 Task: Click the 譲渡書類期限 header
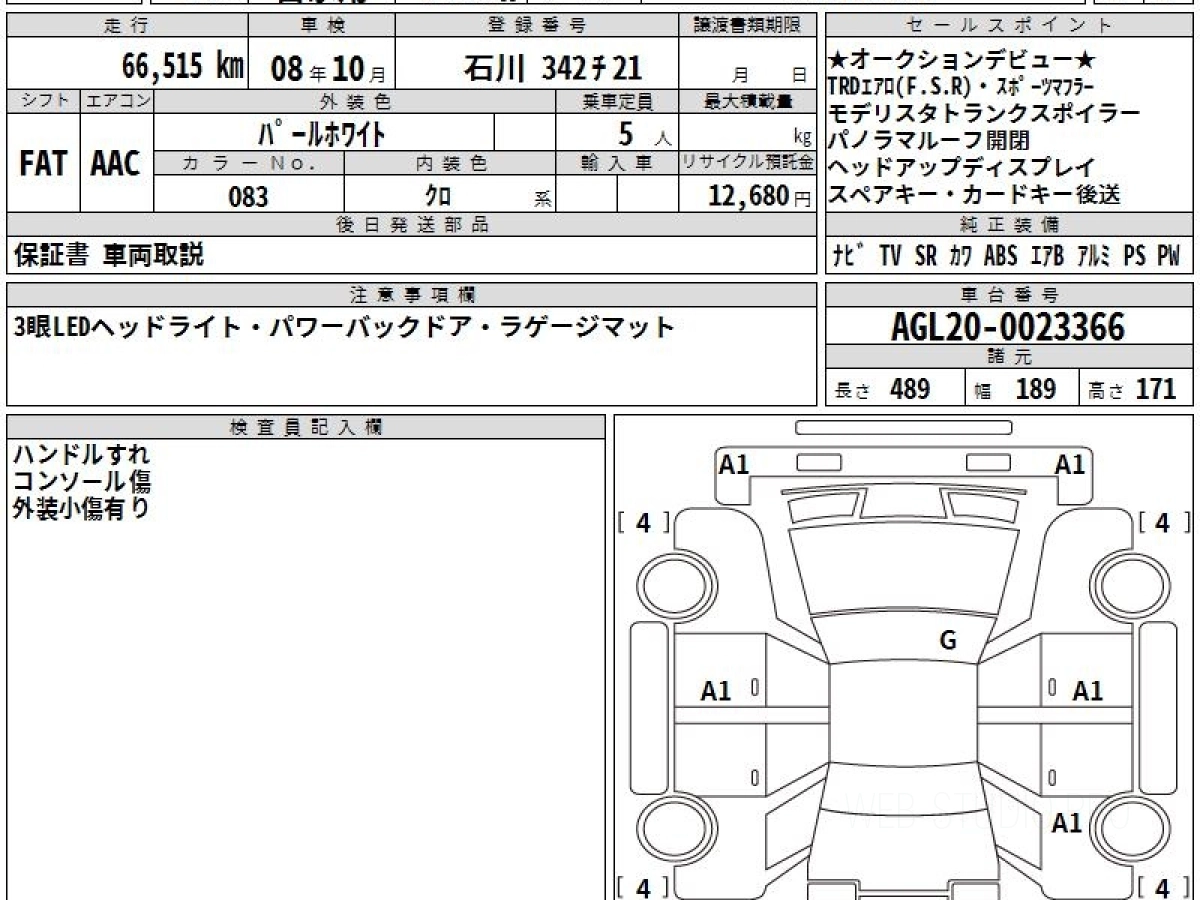pyautogui.click(x=747, y=26)
